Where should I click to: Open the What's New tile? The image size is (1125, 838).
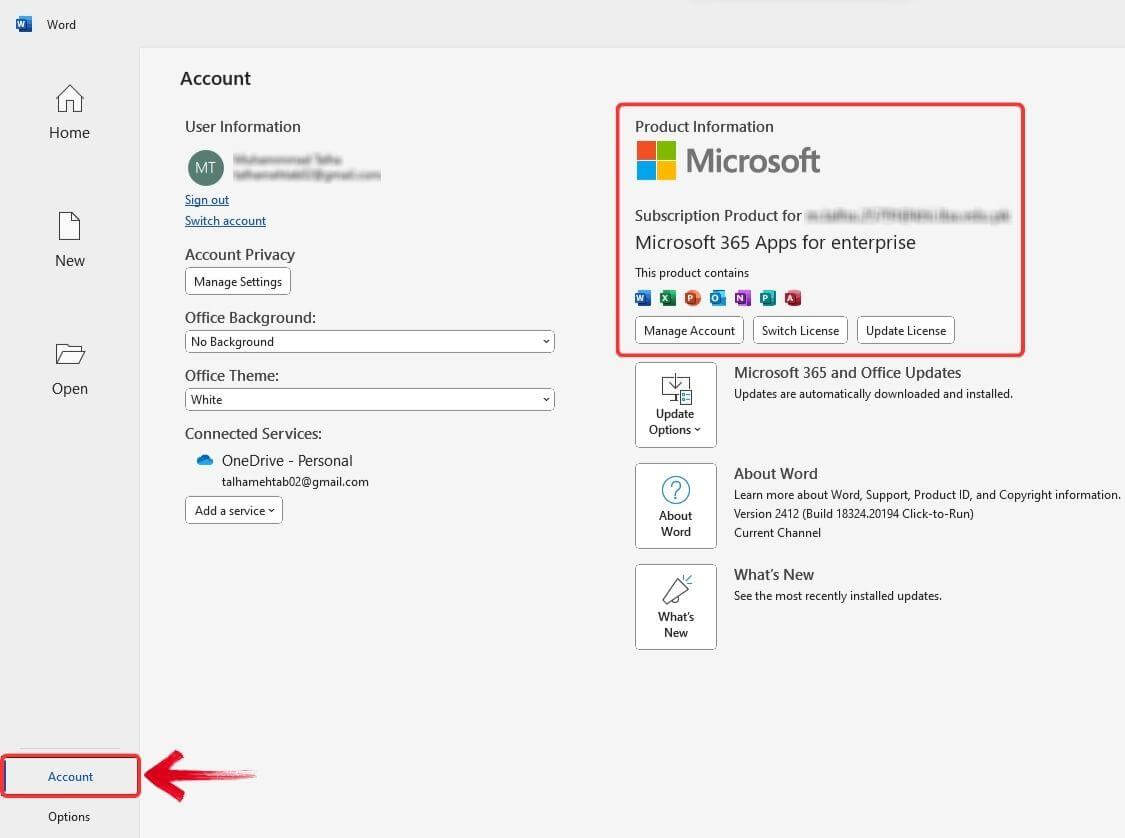[x=676, y=607]
